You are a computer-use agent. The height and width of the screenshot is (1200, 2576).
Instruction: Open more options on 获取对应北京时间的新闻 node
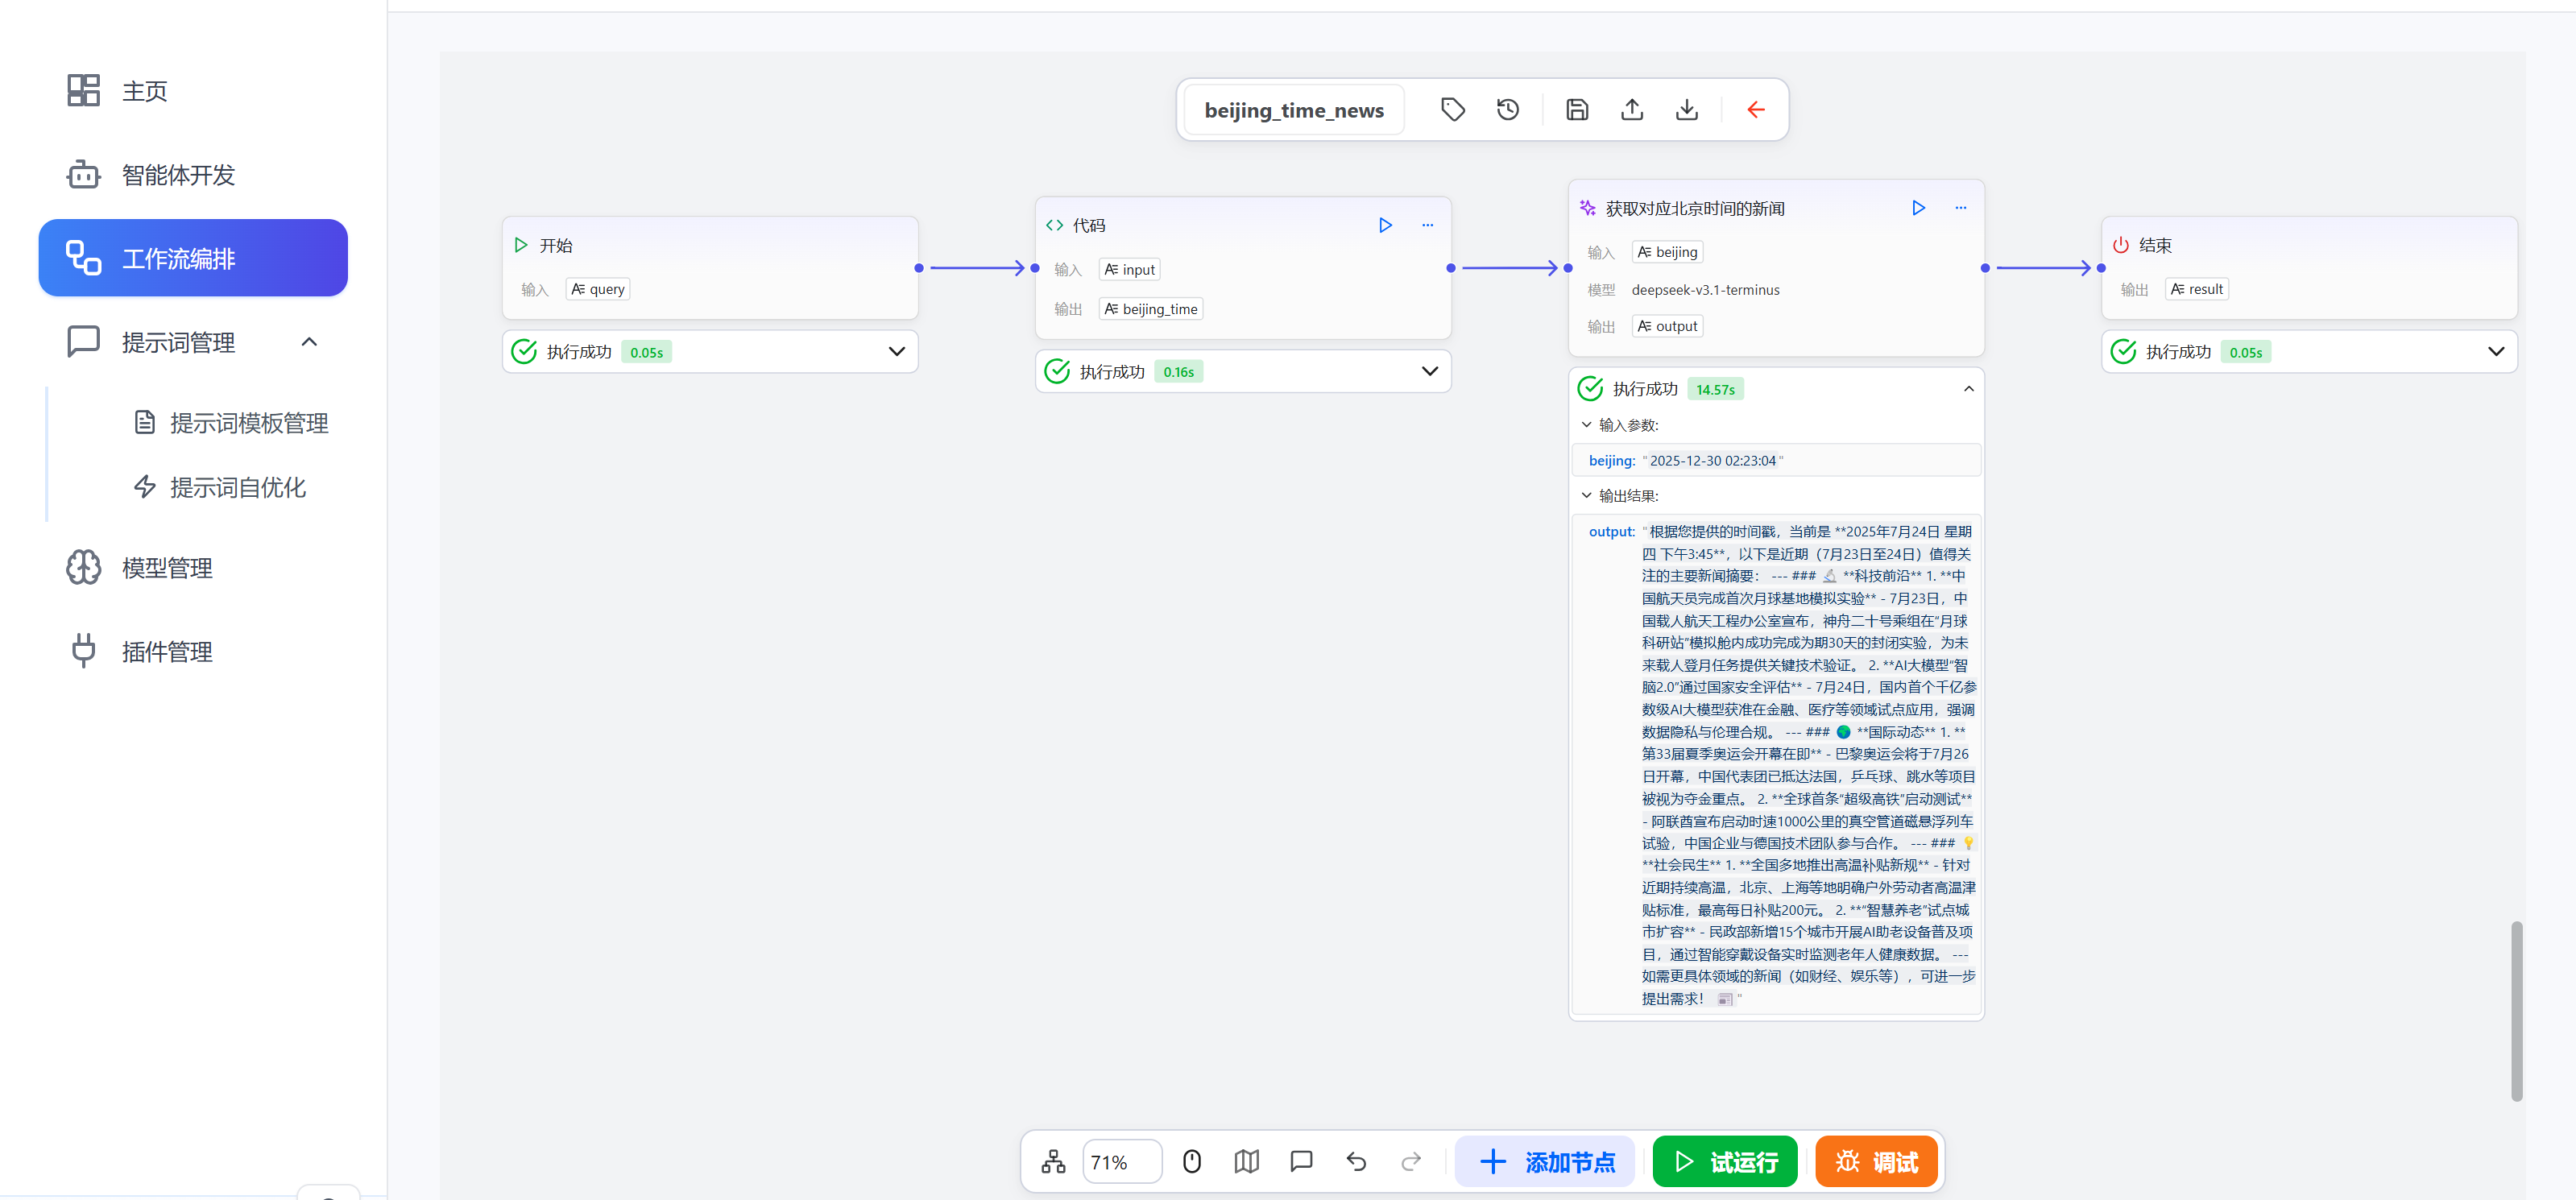tap(1960, 208)
